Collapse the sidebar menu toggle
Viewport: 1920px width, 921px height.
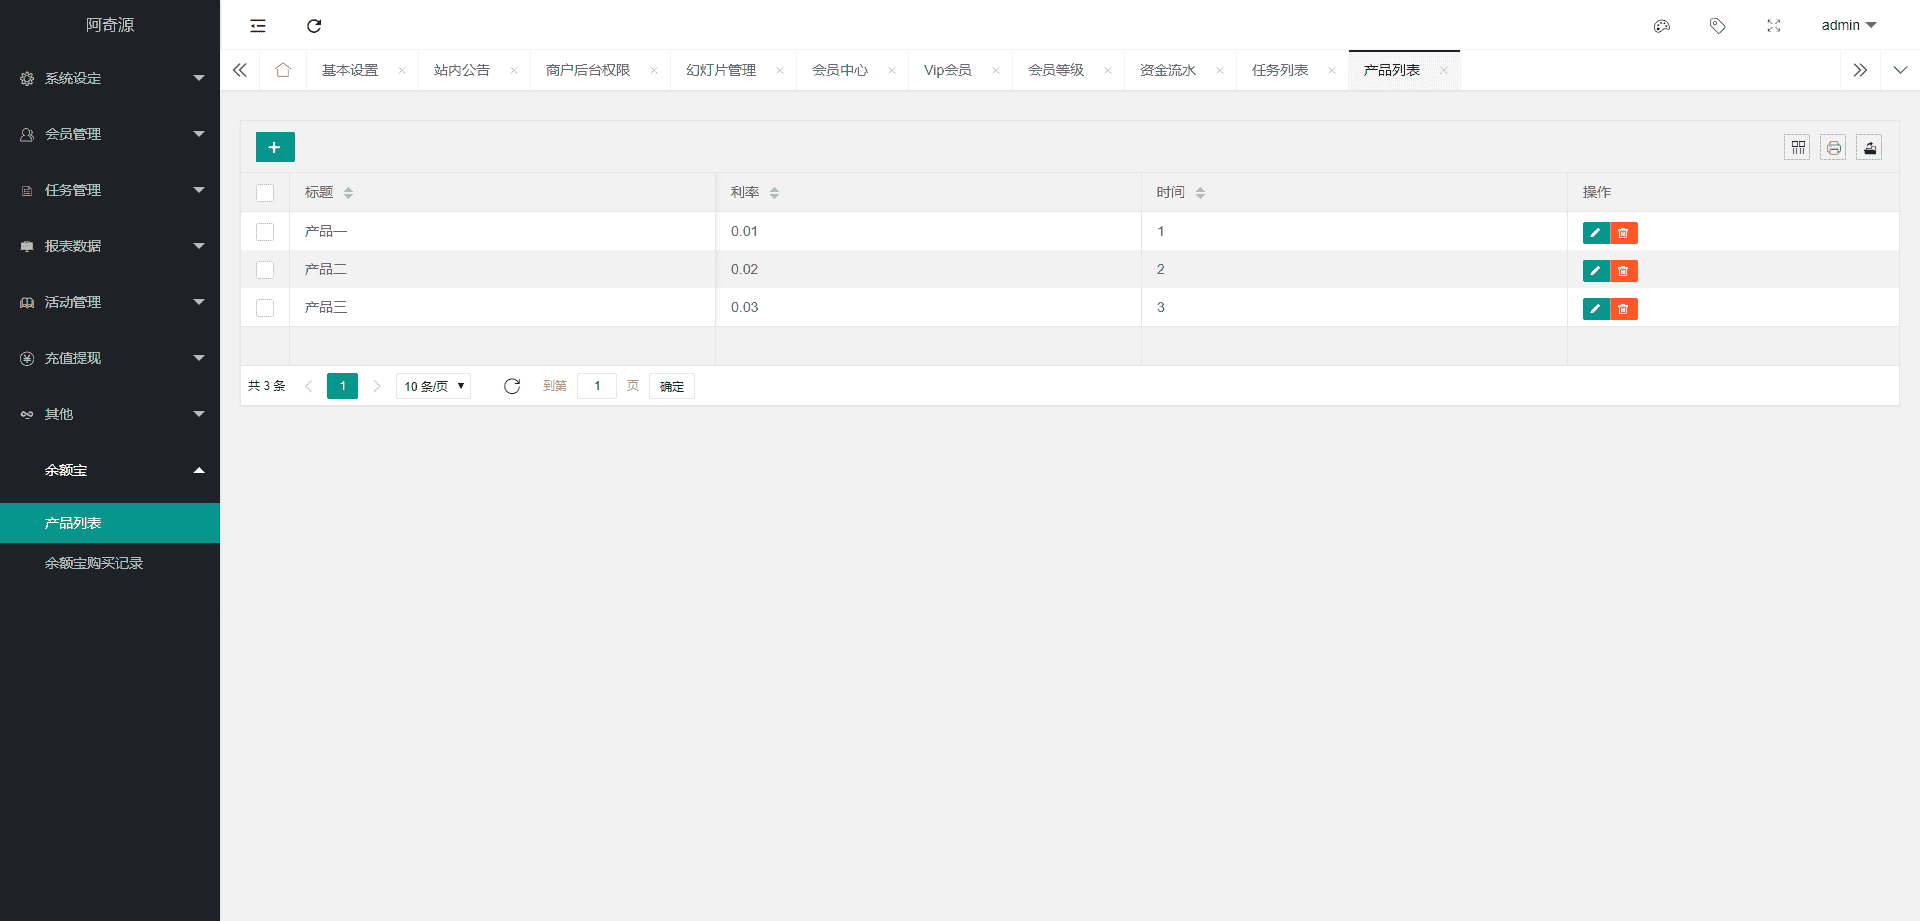point(258,26)
